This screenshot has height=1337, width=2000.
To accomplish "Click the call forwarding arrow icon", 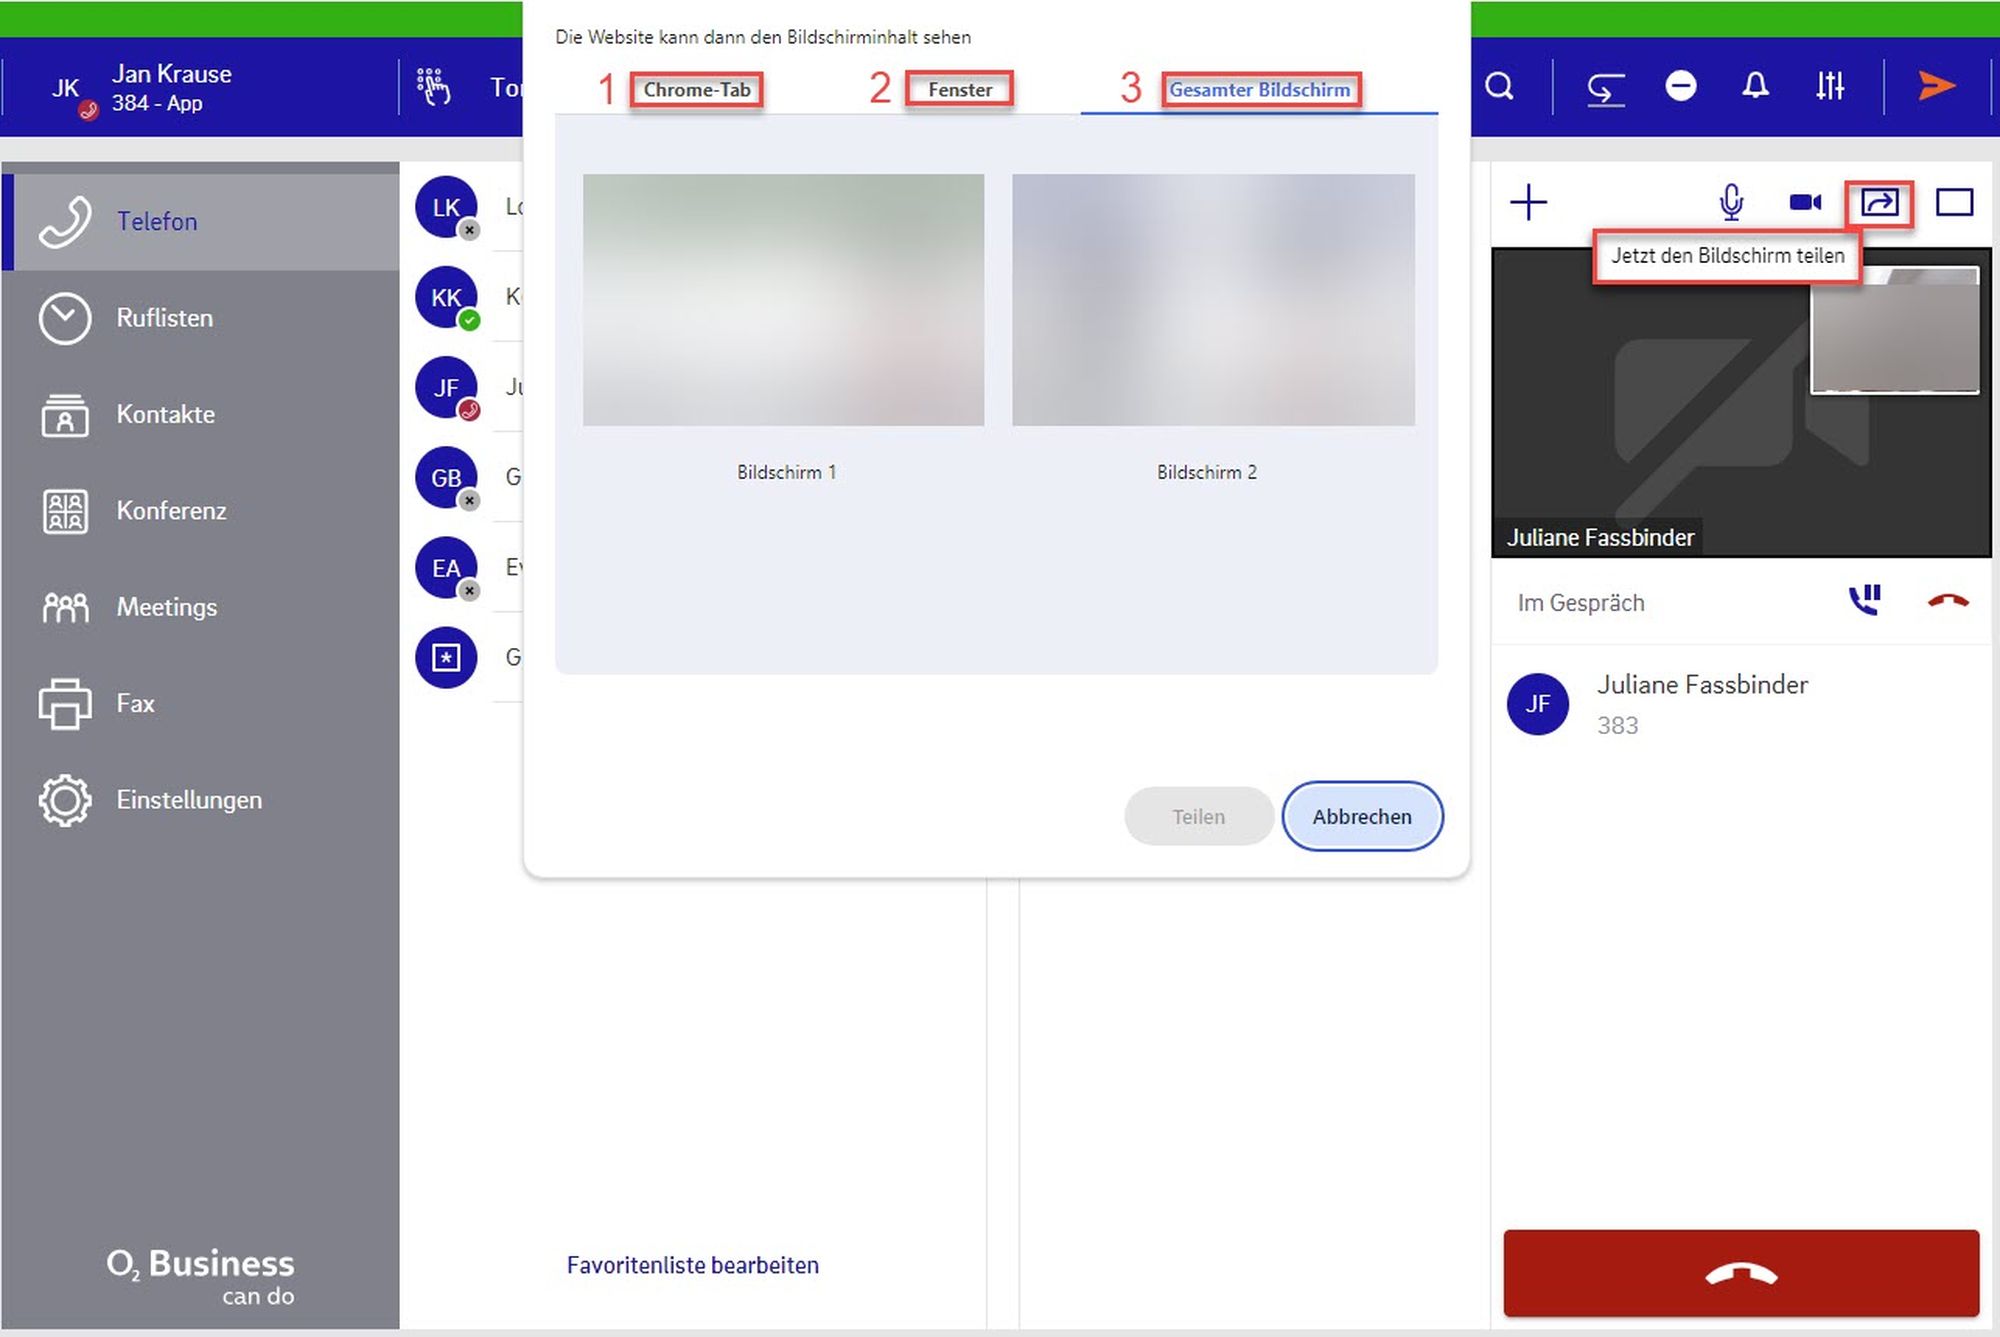I will [x=1606, y=88].
